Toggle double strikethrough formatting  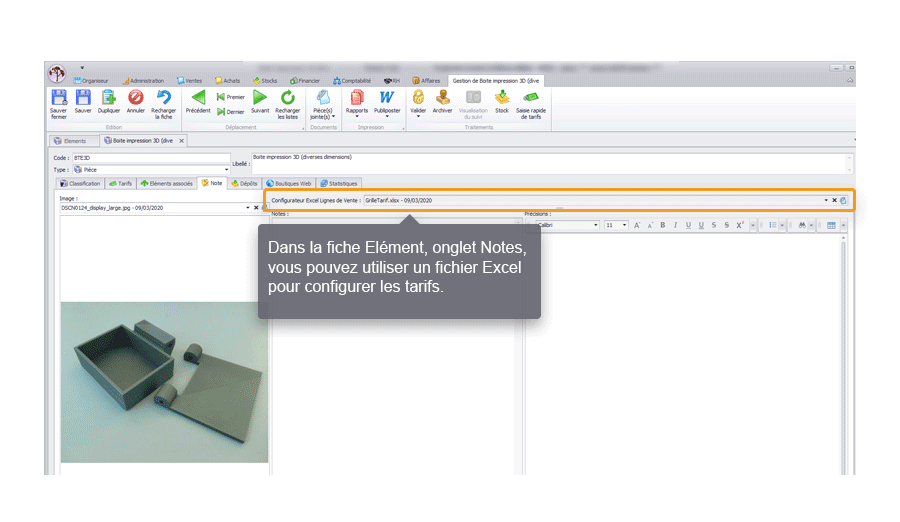click(x=727, y=225)
